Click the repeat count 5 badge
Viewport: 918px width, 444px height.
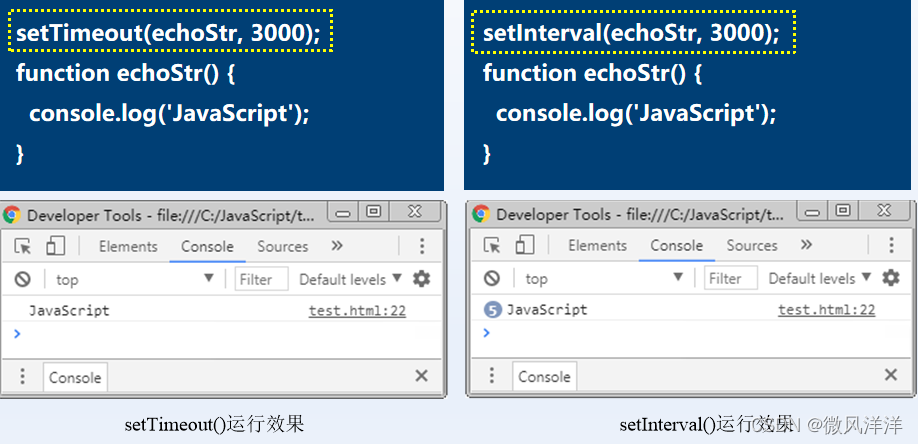(x=493, y=310)
